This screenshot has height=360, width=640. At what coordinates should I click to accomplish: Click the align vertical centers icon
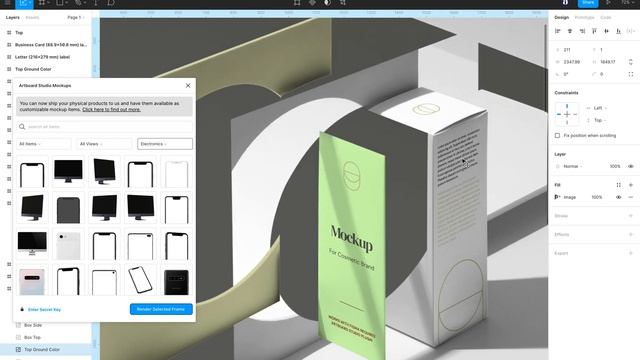pos(607,31)
